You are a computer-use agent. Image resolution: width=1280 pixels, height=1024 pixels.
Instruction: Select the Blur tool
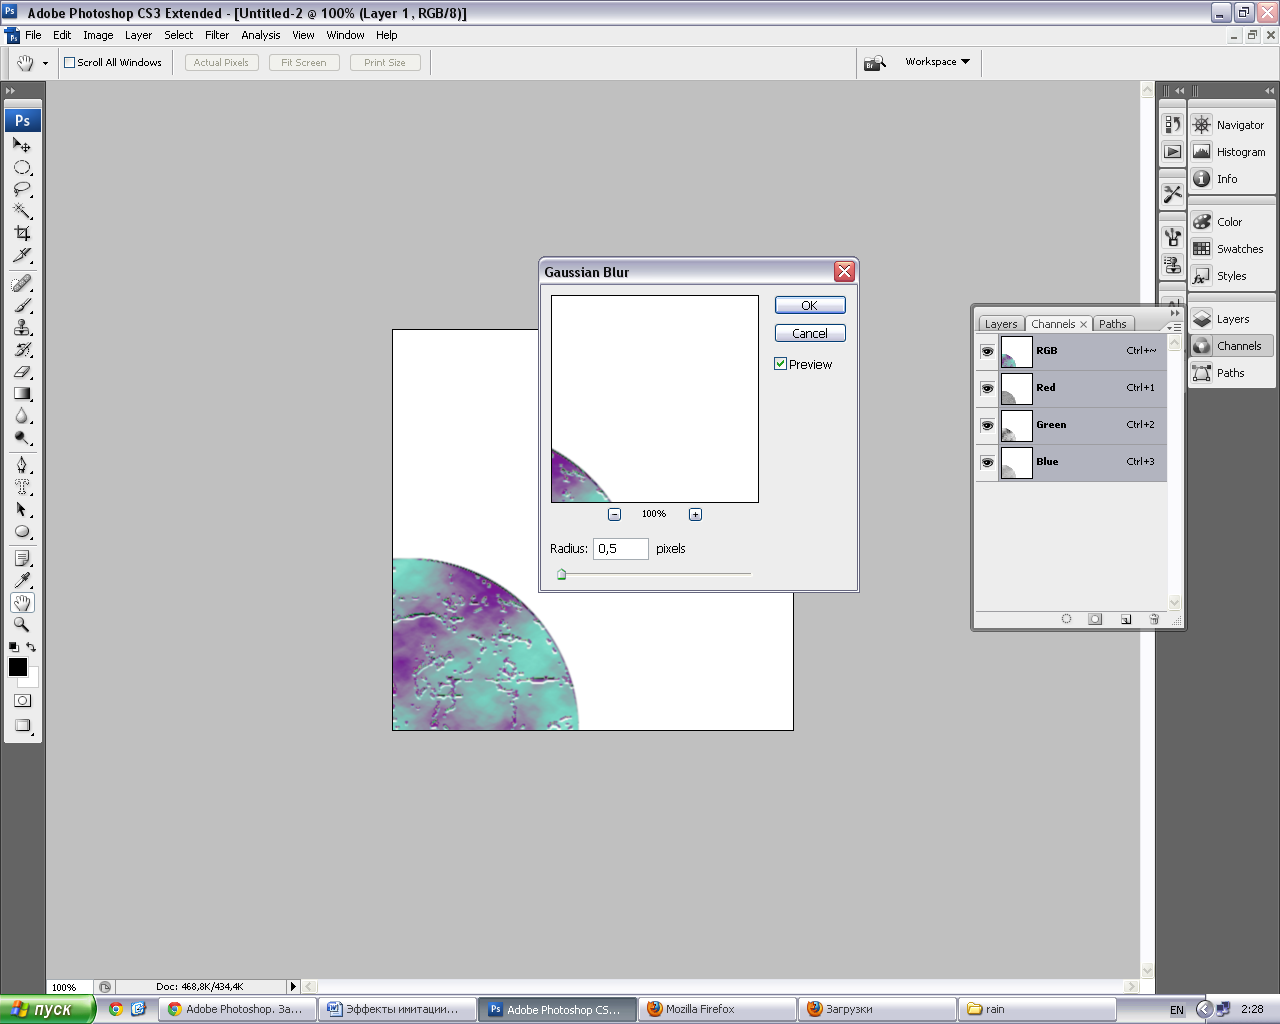(x=22, y=416)
